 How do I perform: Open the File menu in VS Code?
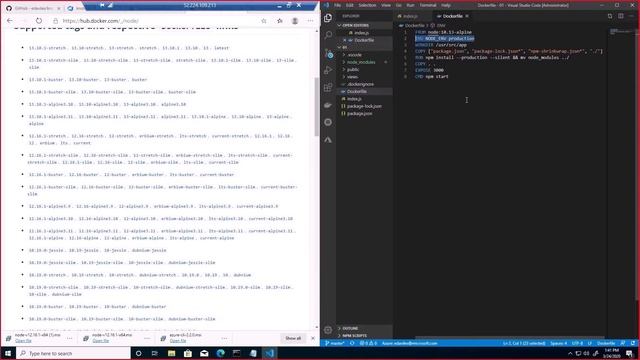click(337, 5)
